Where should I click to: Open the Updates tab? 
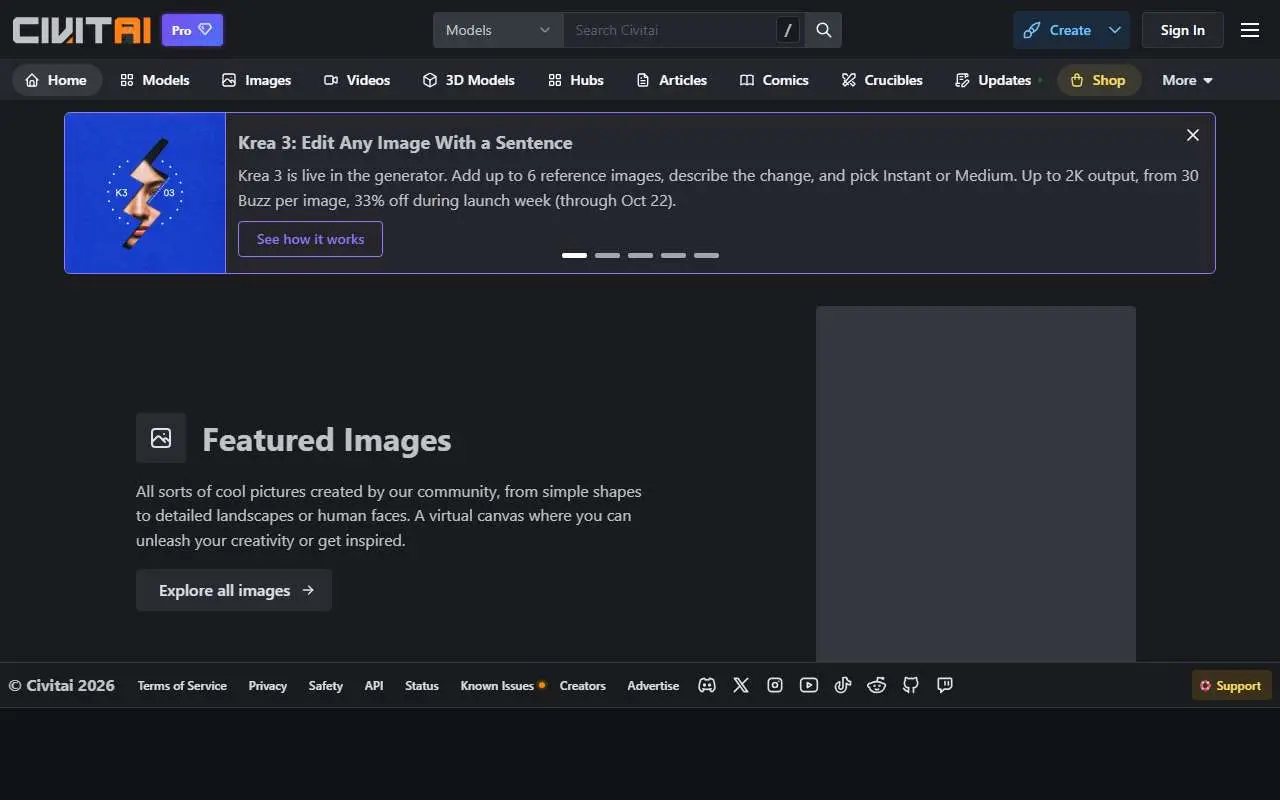tap(994, 80)
